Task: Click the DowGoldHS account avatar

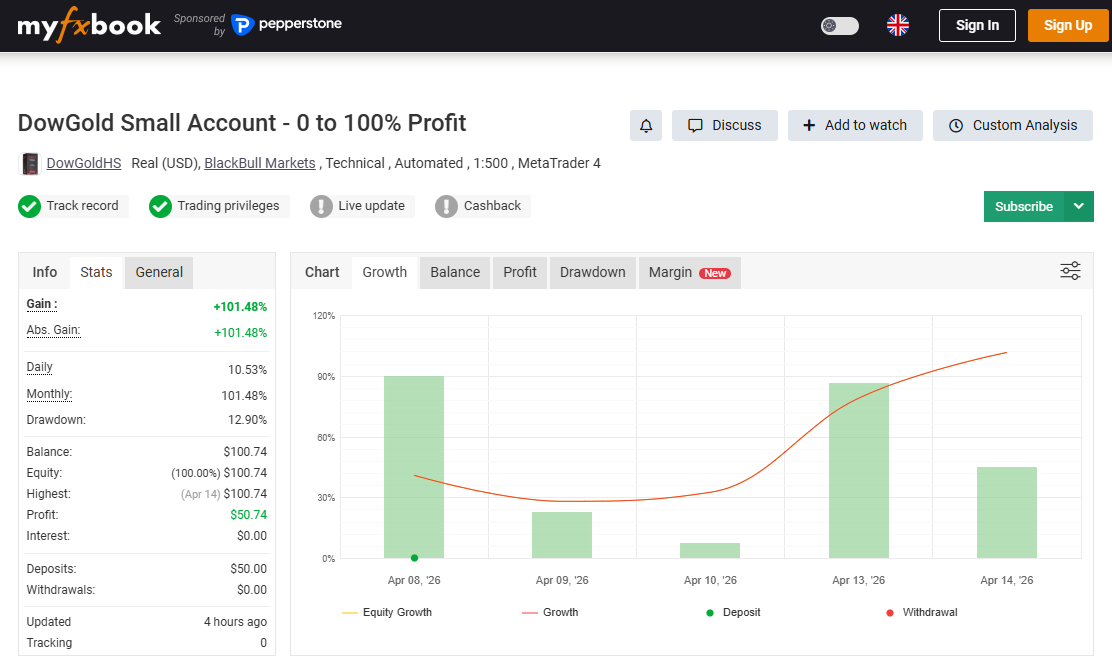Action: point(27,163)
